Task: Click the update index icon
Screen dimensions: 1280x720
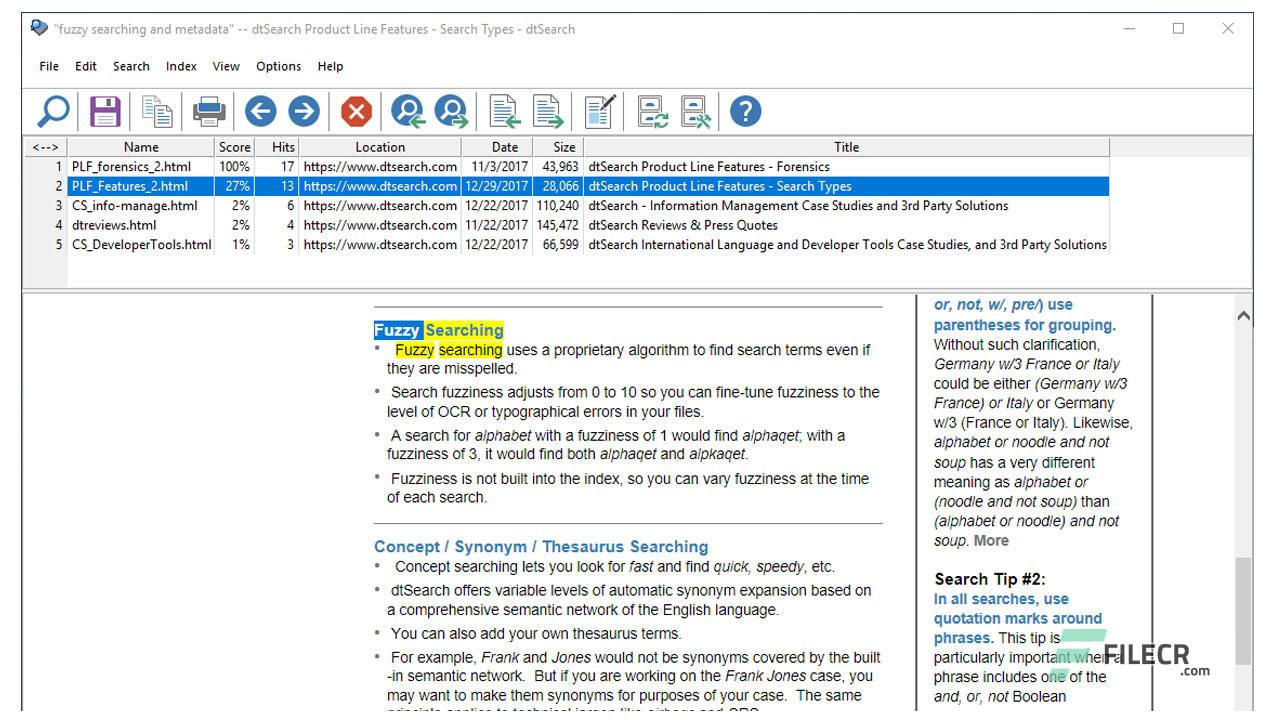Action: (653, 111)
